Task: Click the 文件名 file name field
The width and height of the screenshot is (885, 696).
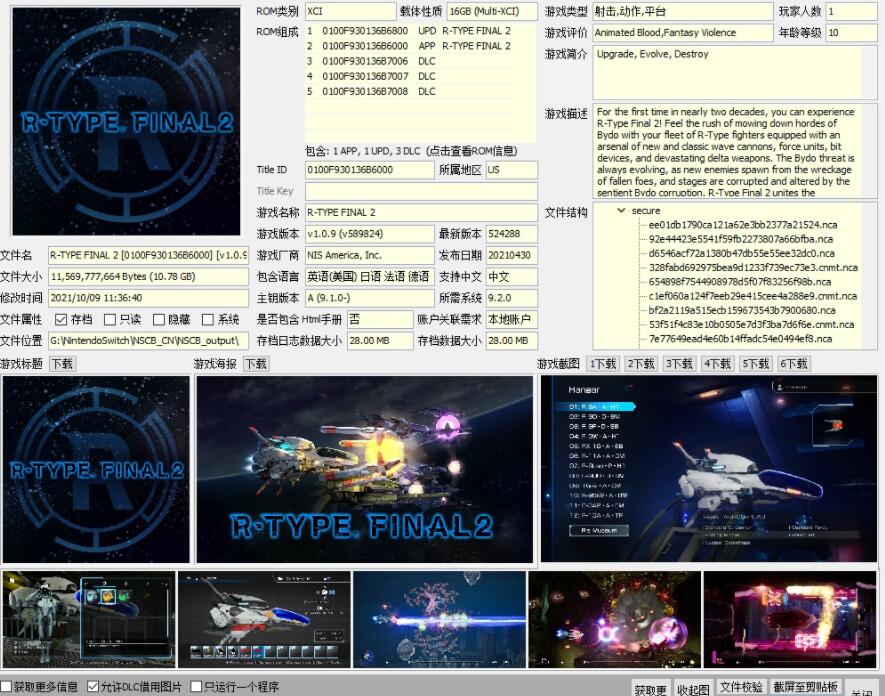Action: pos(148,256)
